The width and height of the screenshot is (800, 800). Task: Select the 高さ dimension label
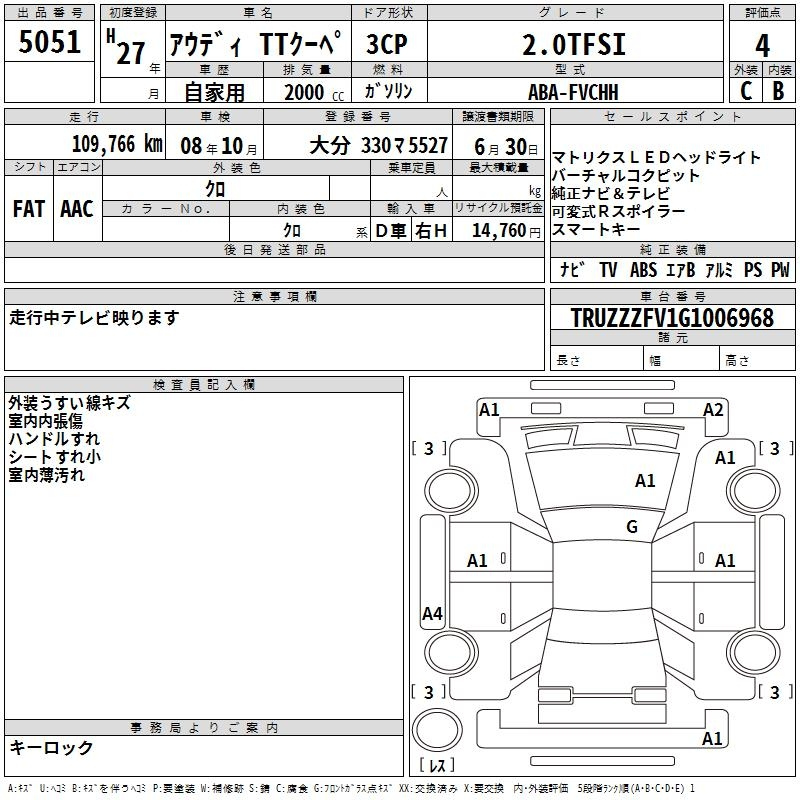[x=737, y=361]
